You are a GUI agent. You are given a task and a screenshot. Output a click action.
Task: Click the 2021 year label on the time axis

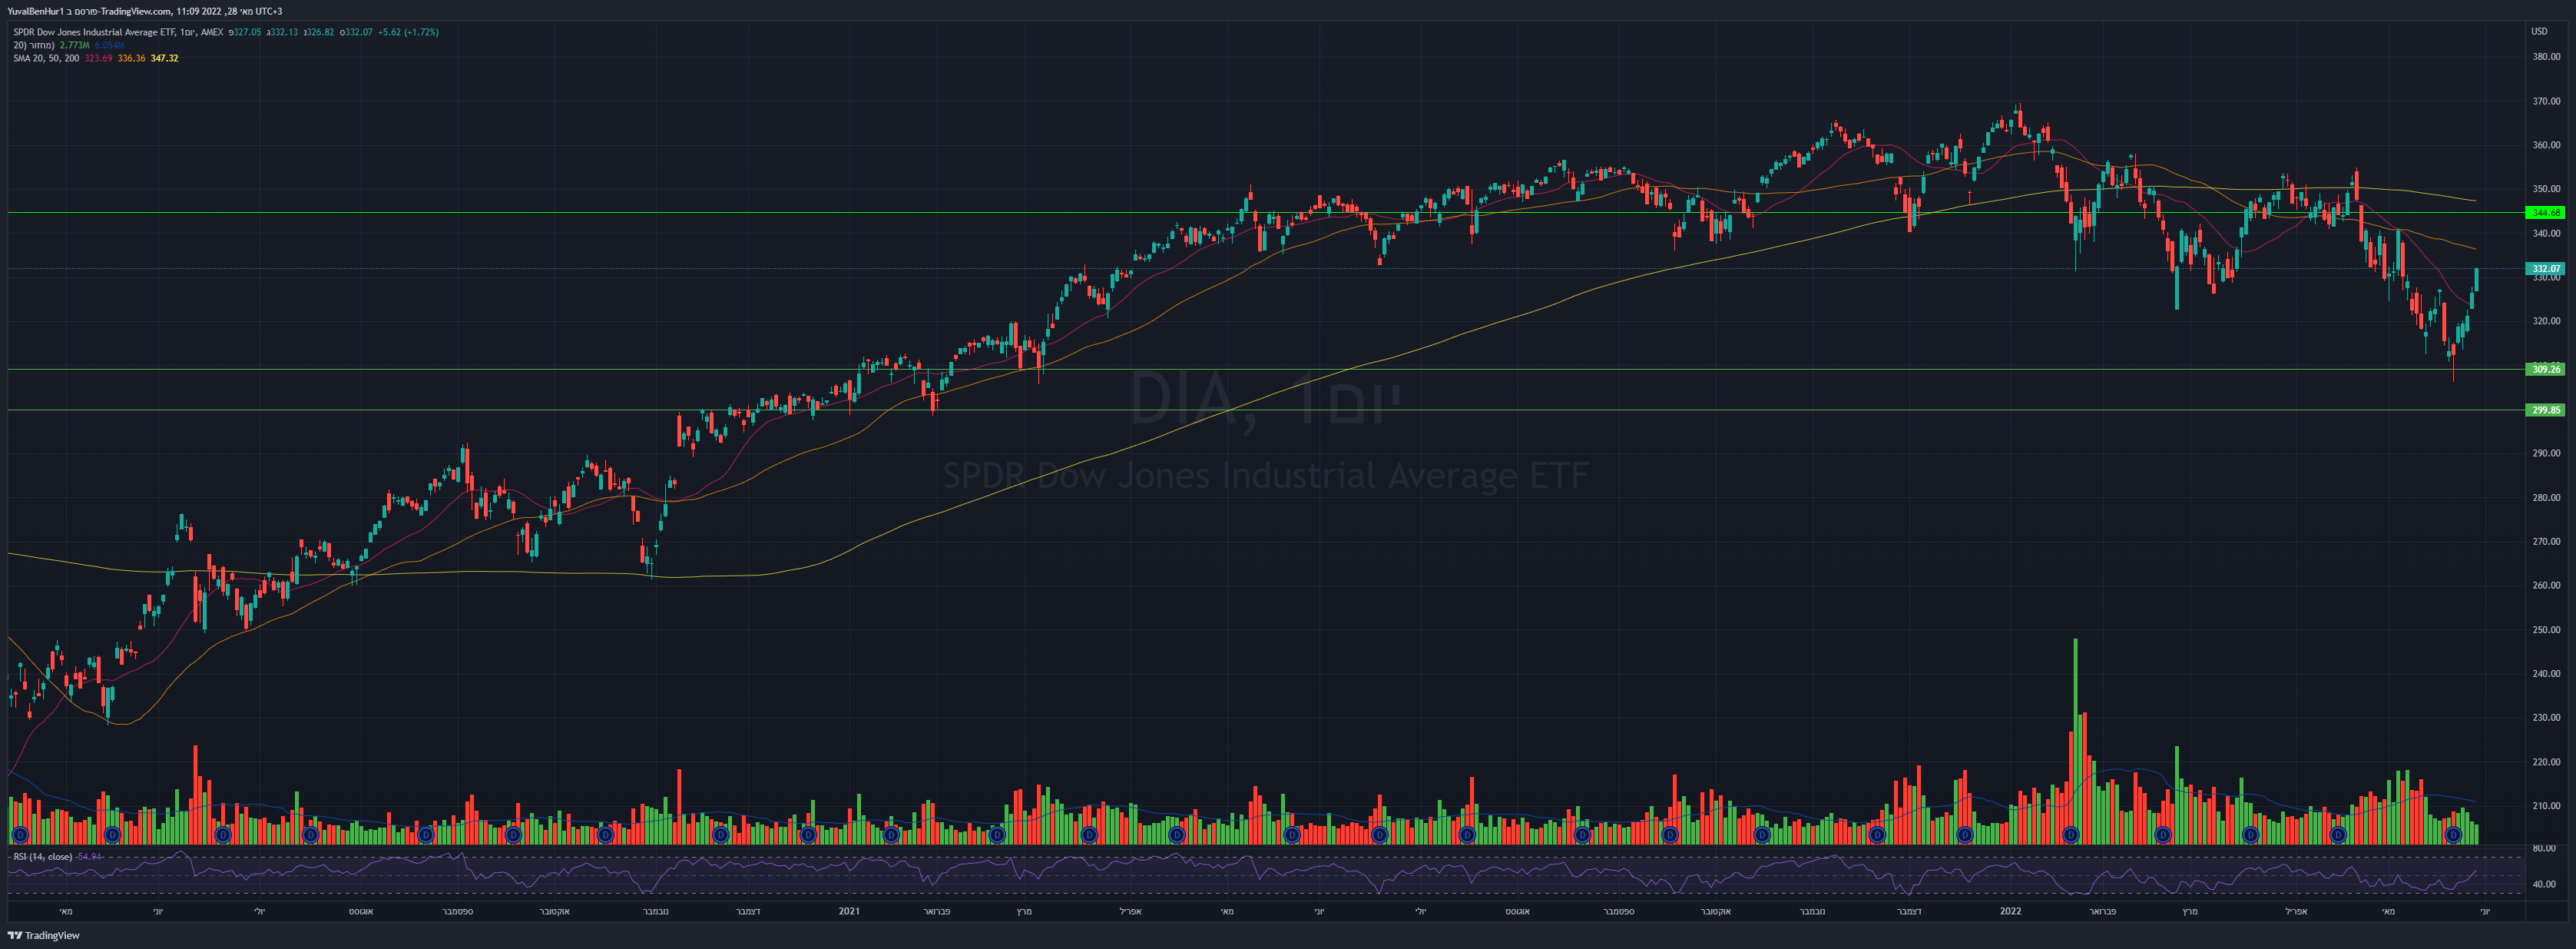coord(849,911)
